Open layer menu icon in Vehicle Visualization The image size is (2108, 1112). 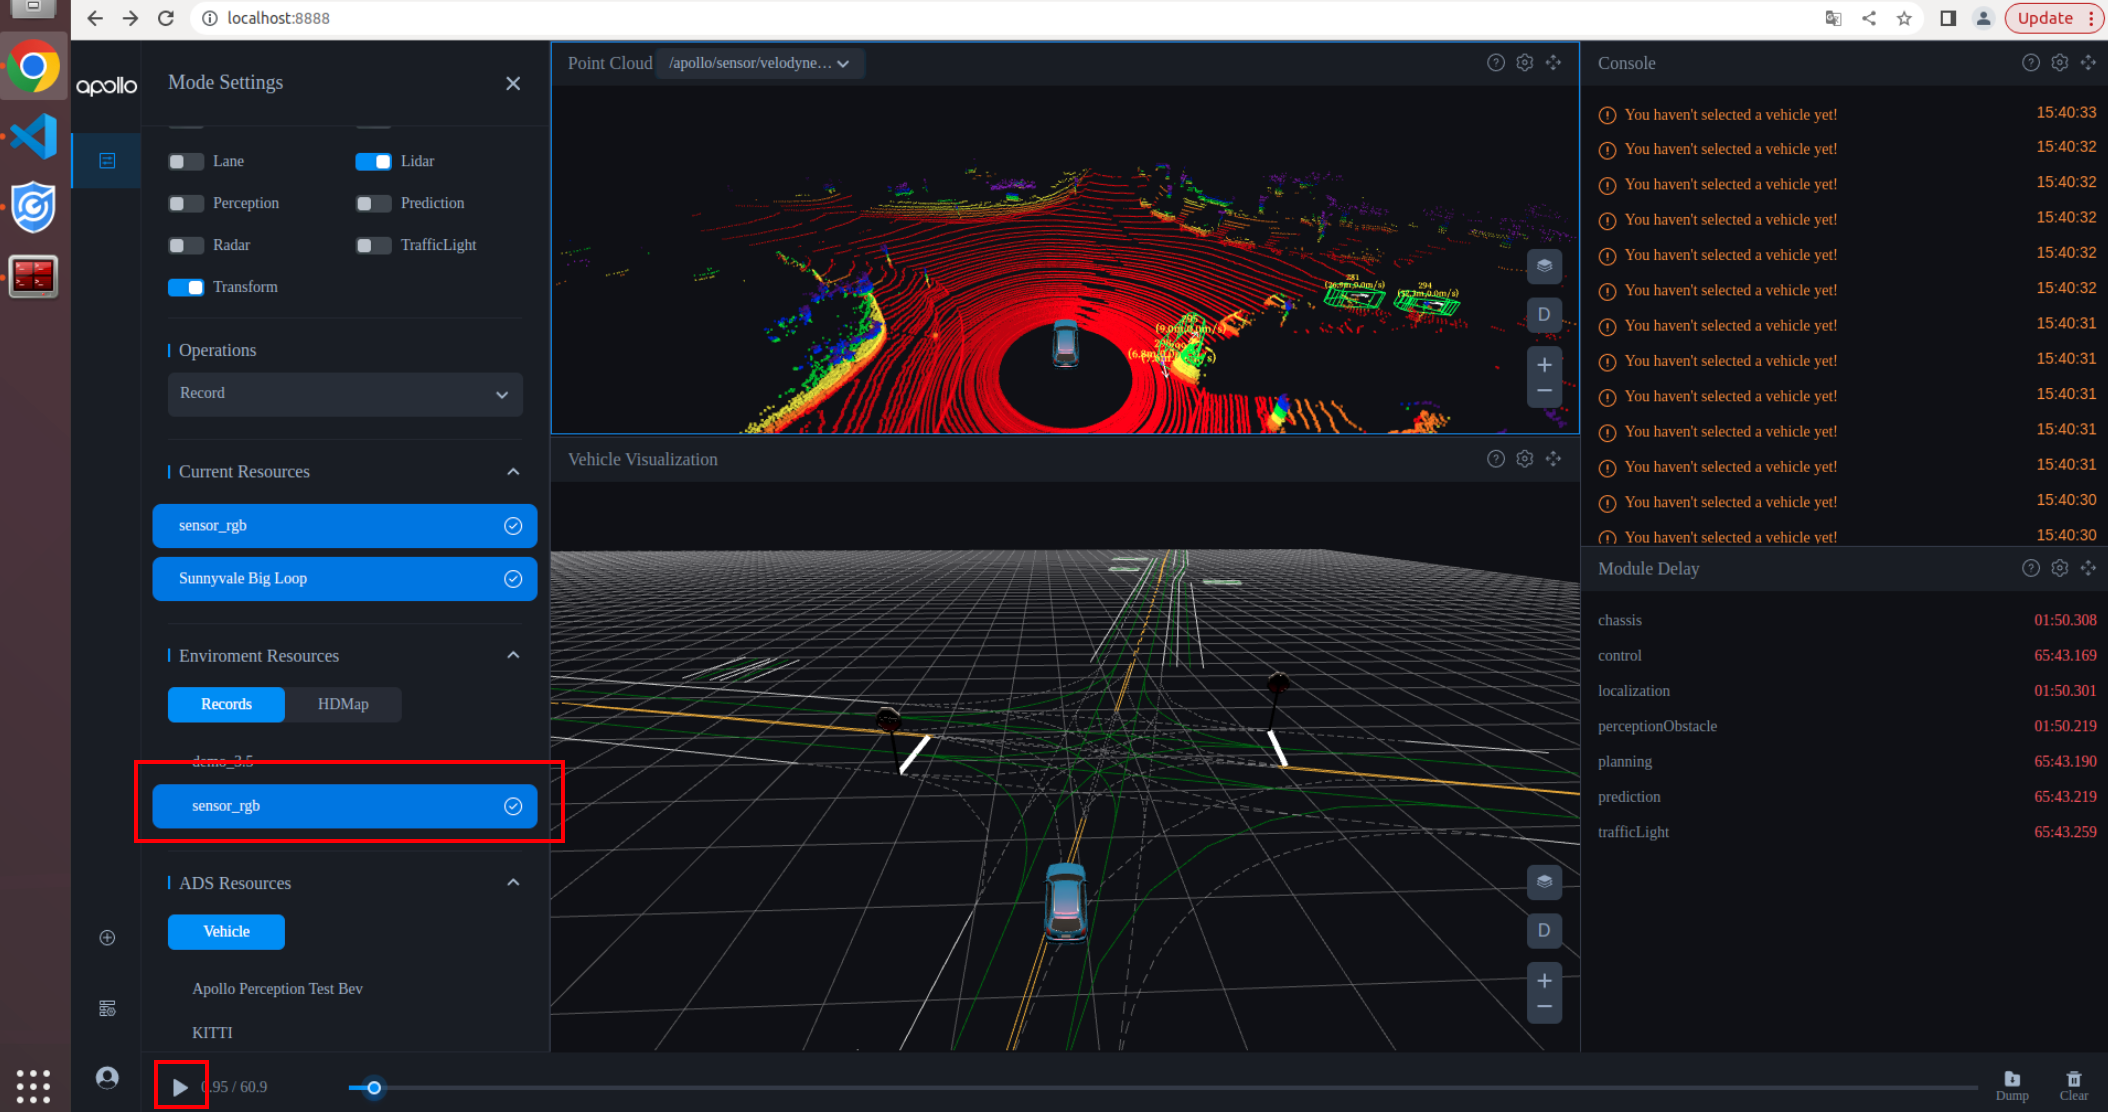click(1544, 882)
